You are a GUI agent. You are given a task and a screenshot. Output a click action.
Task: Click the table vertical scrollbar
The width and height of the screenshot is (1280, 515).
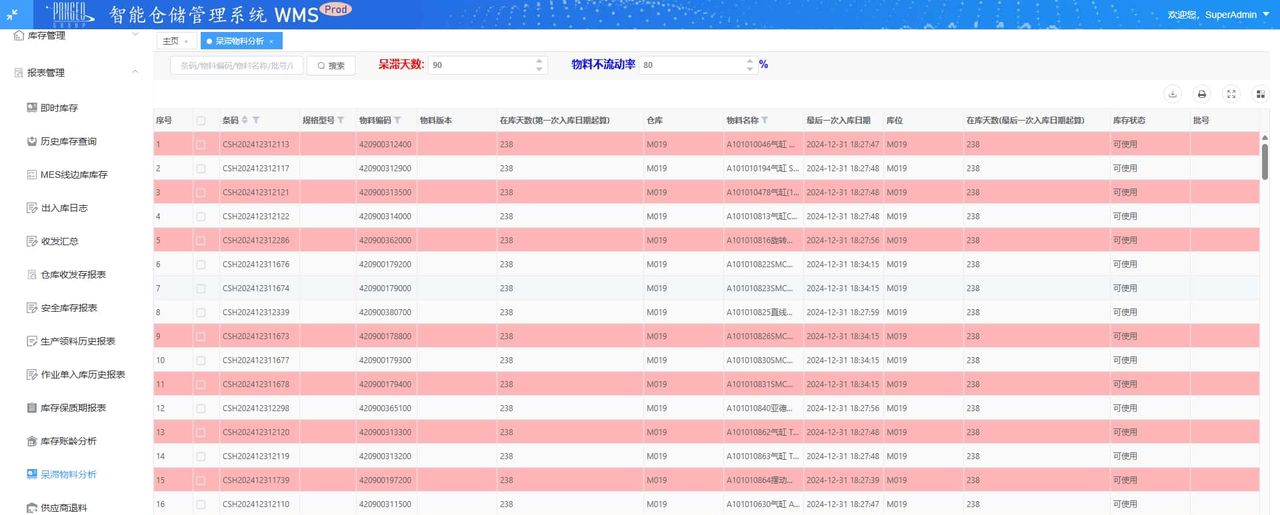(1265, 163)
